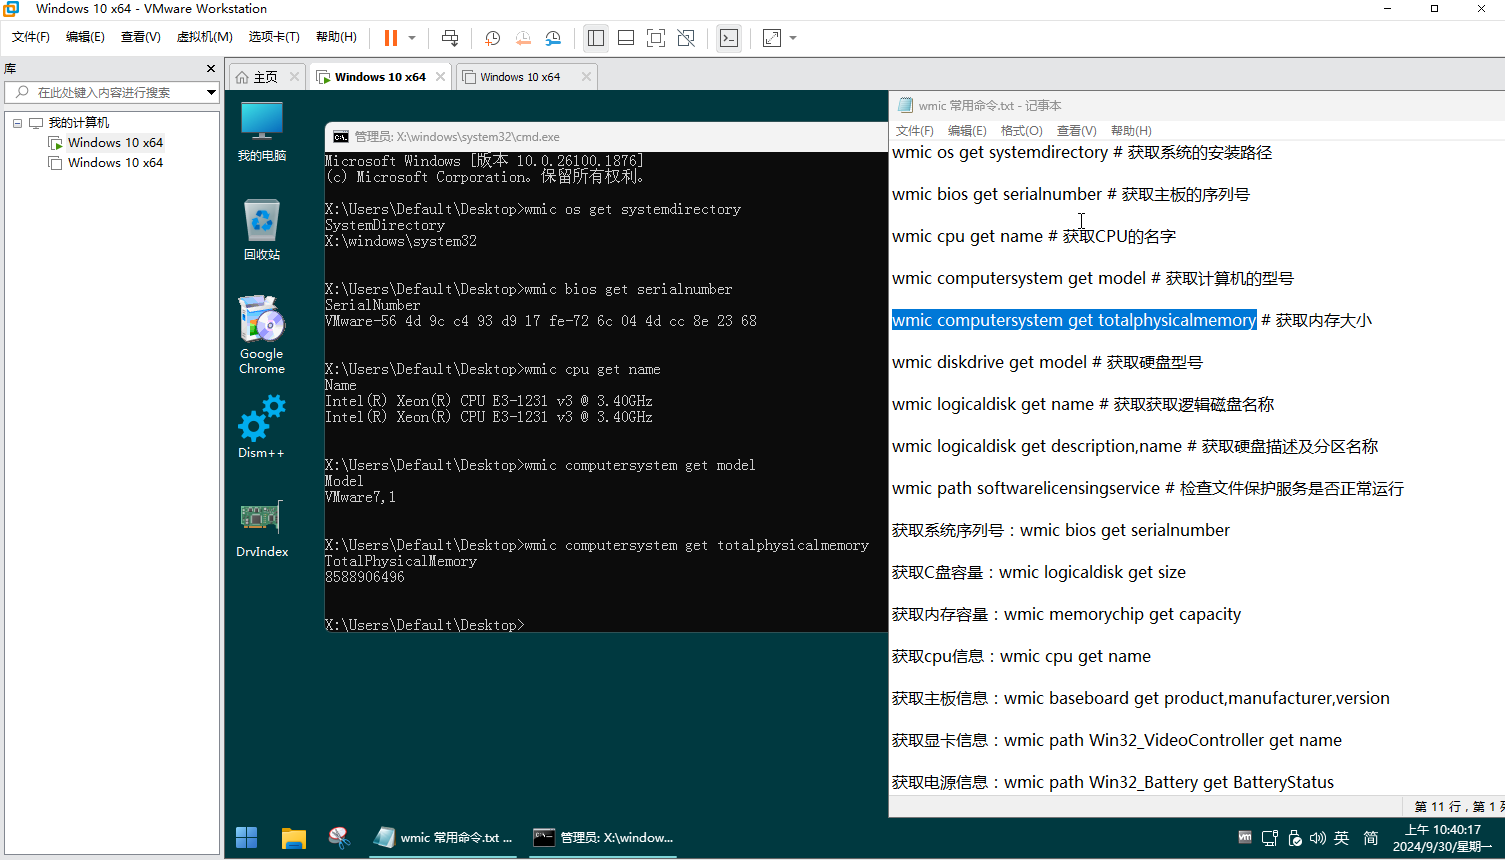The width and height of the screenshot is (1505, 860).
Task: Activate 管理员 cmd taskbar button
Action: pyautogui.click(x=603, y=838)
